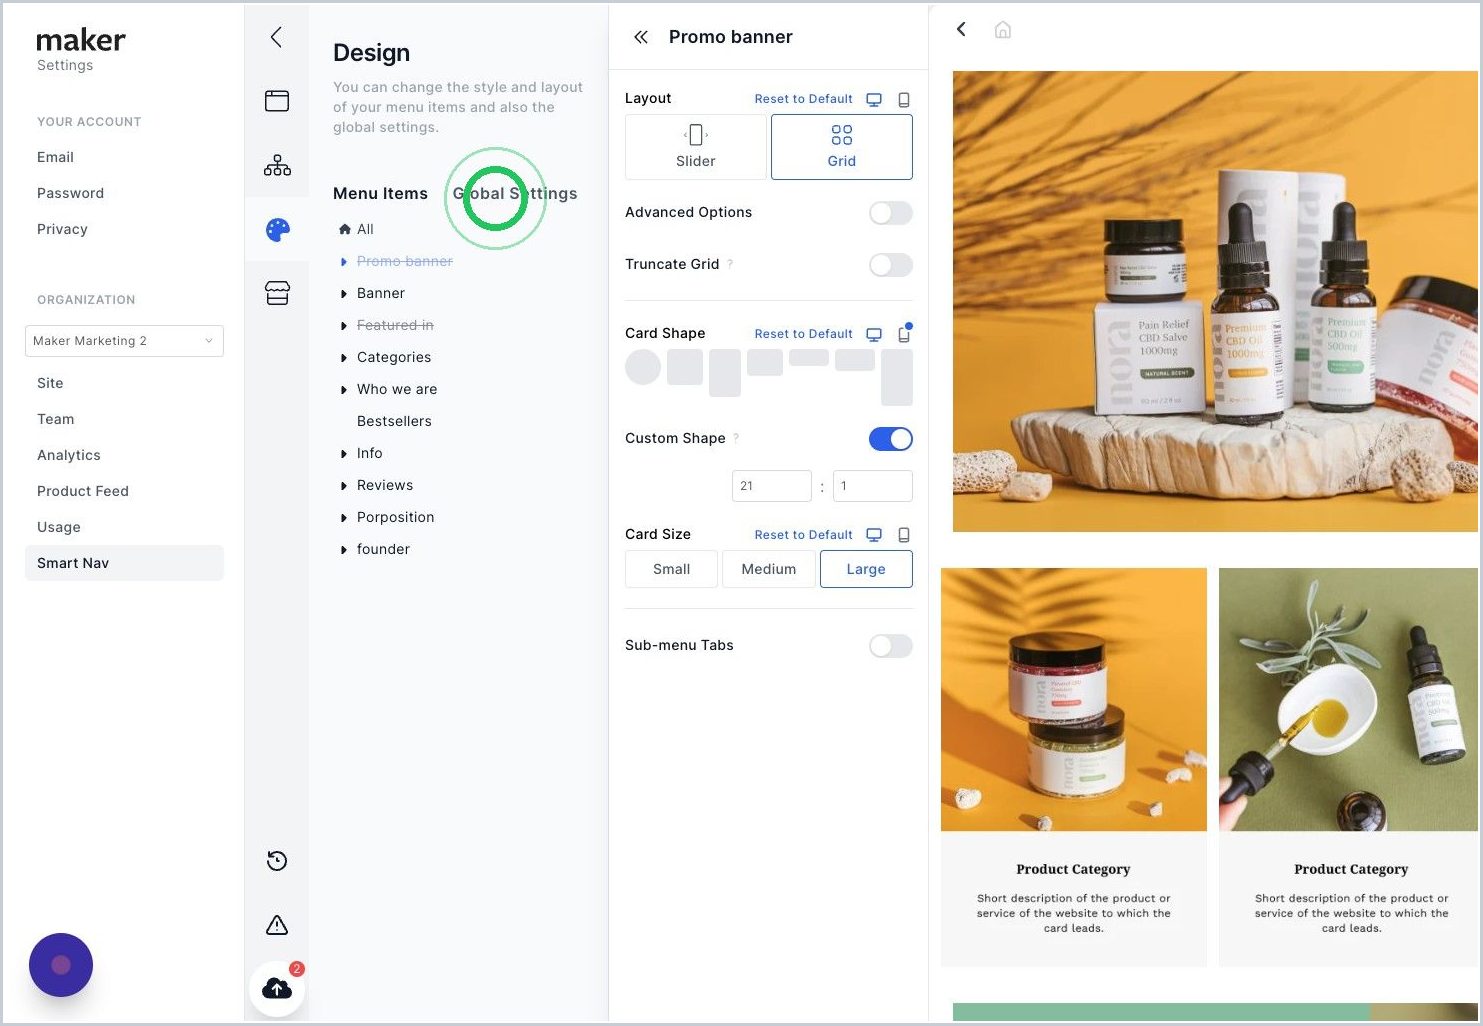
Task: Click the preview home icon
Action: point(1003,30)
